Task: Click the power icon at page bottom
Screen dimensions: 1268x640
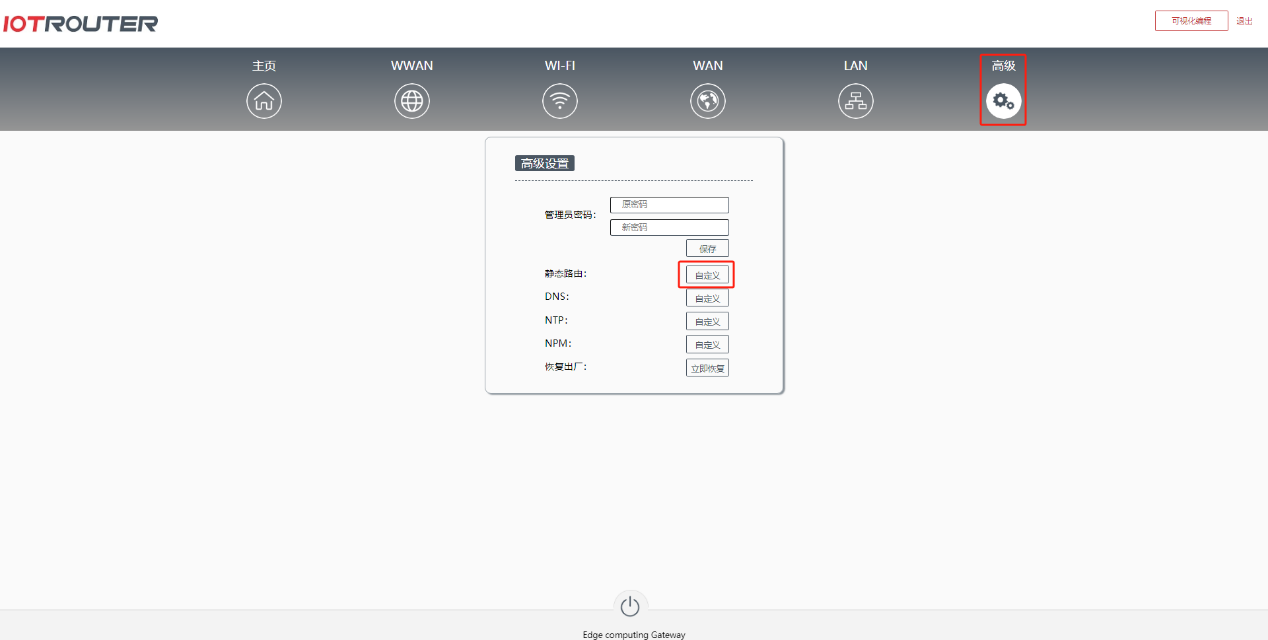Action: (x=630, y=605)
